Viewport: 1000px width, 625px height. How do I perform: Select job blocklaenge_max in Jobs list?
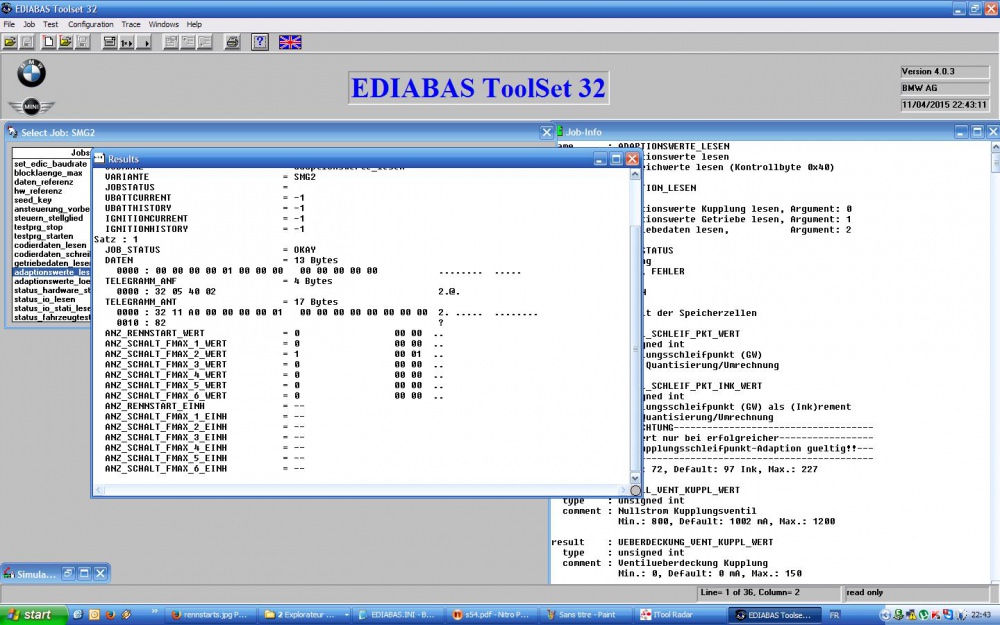point(51,173)
